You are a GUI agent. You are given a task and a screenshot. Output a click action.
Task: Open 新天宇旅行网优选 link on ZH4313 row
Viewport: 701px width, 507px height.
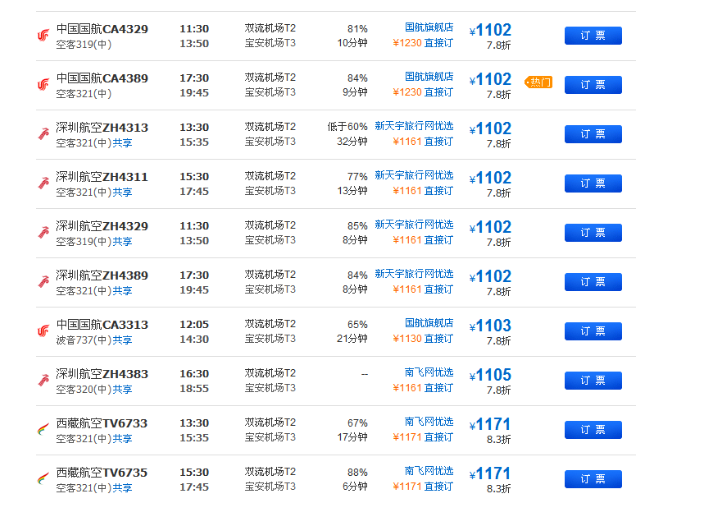point(414,126)
